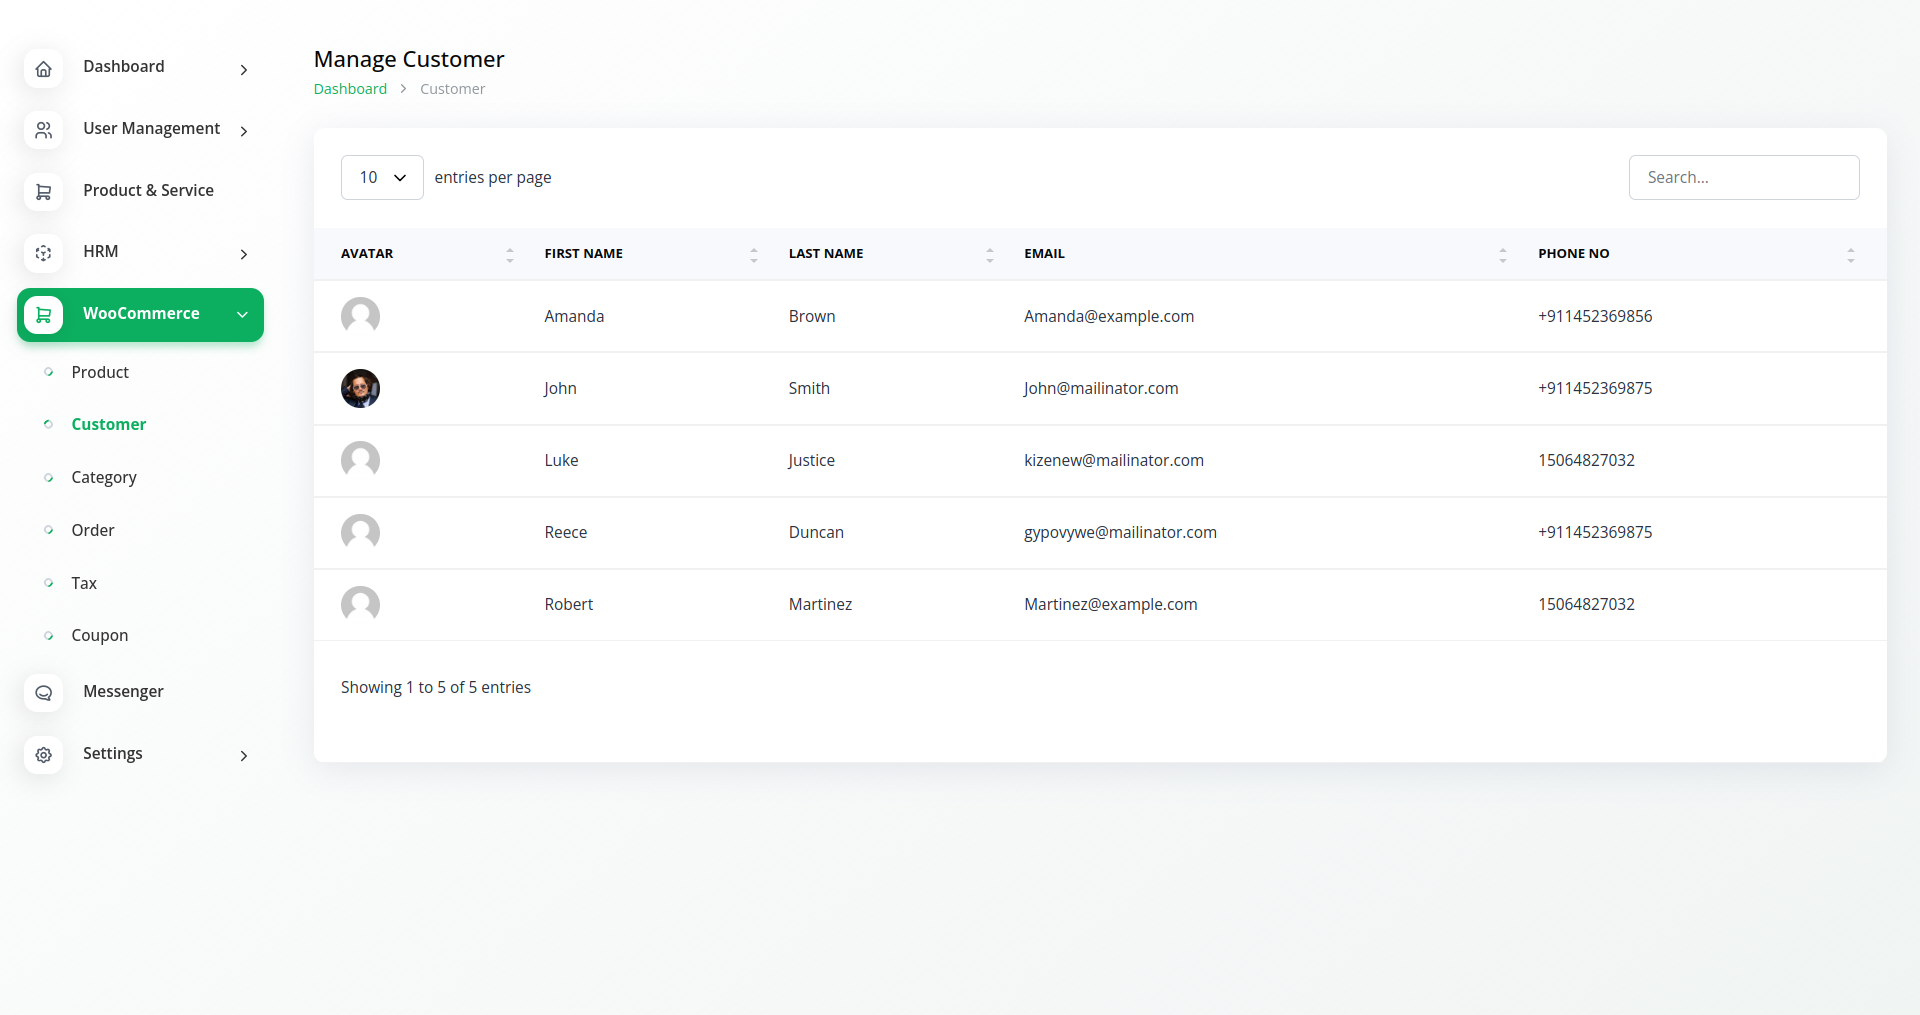The height and width of the screenshot is (1015, 1920).
Task: Click the Product & Service cart icon
Action: click(43, 192)
